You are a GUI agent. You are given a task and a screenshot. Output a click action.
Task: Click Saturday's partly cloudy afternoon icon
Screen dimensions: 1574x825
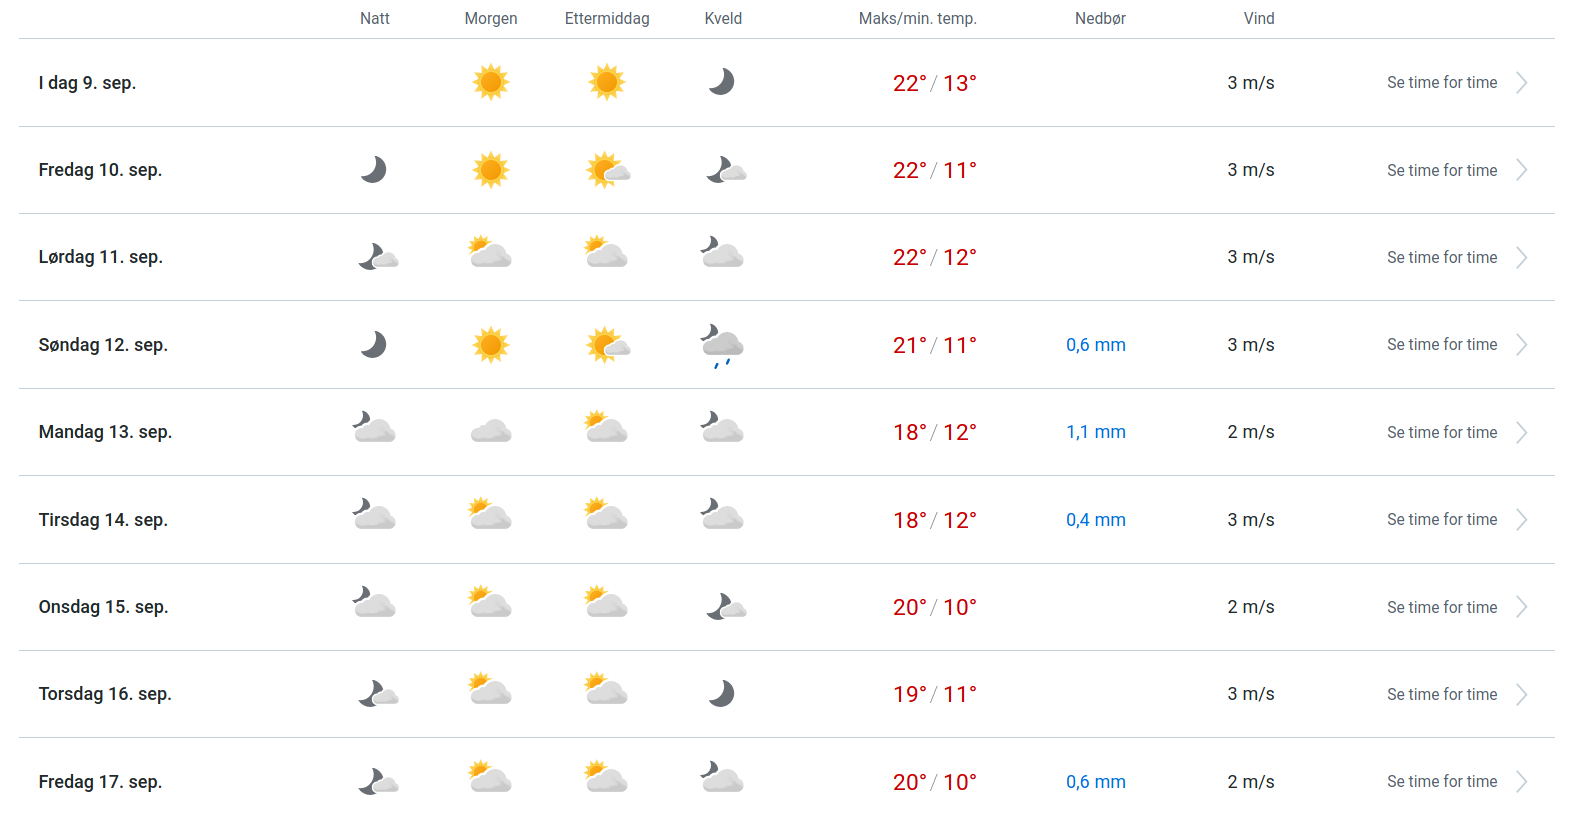606,253
